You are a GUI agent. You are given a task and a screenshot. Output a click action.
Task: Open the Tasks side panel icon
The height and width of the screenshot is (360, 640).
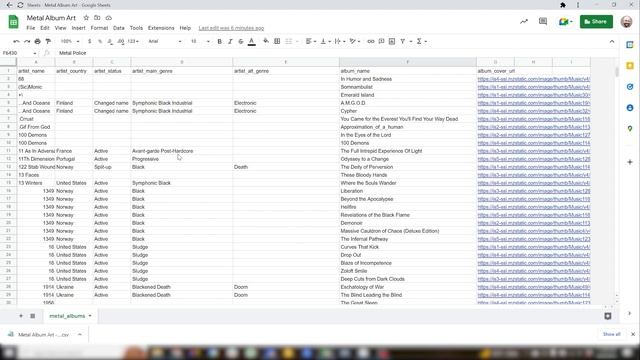coord(630,87)
